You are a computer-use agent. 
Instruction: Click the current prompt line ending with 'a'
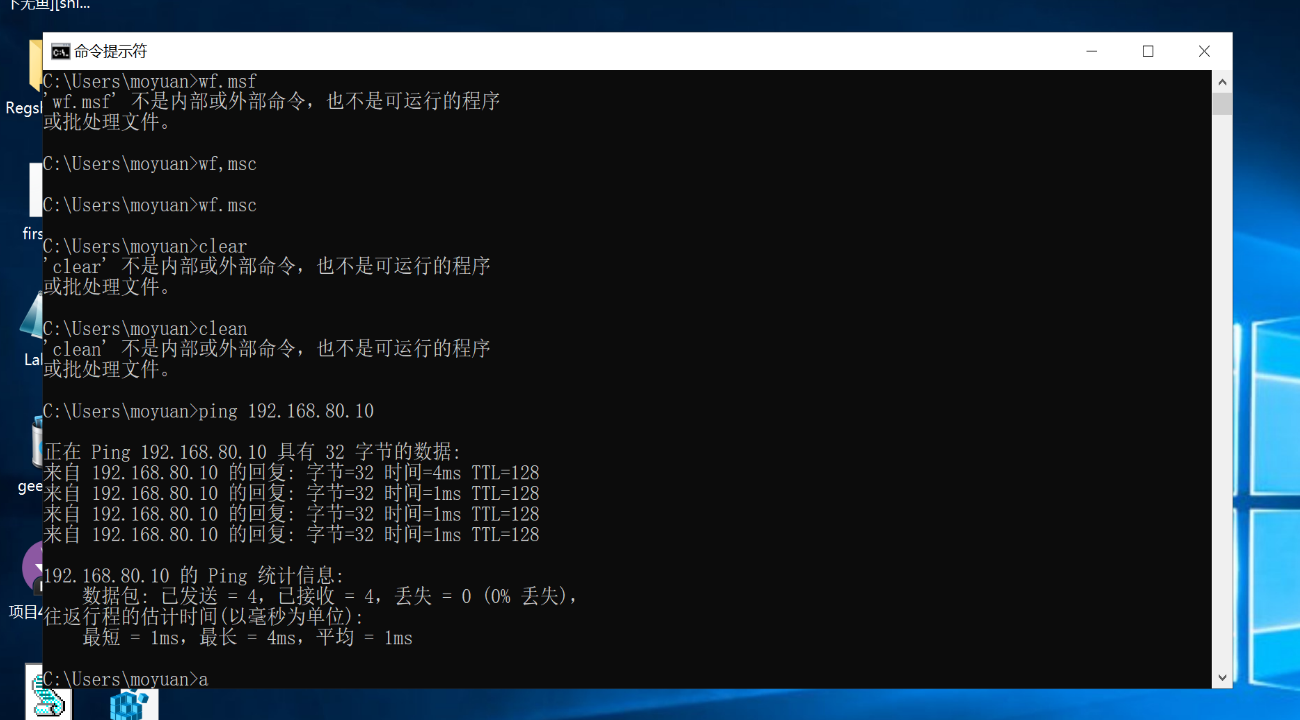pyautogui.click(x=126, y=679)
